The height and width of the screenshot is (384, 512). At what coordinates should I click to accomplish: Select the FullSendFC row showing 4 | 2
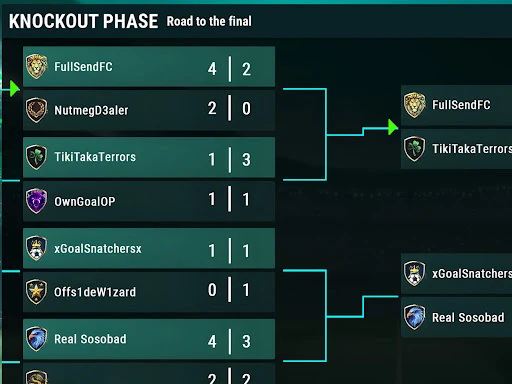(x=149, y=67)
